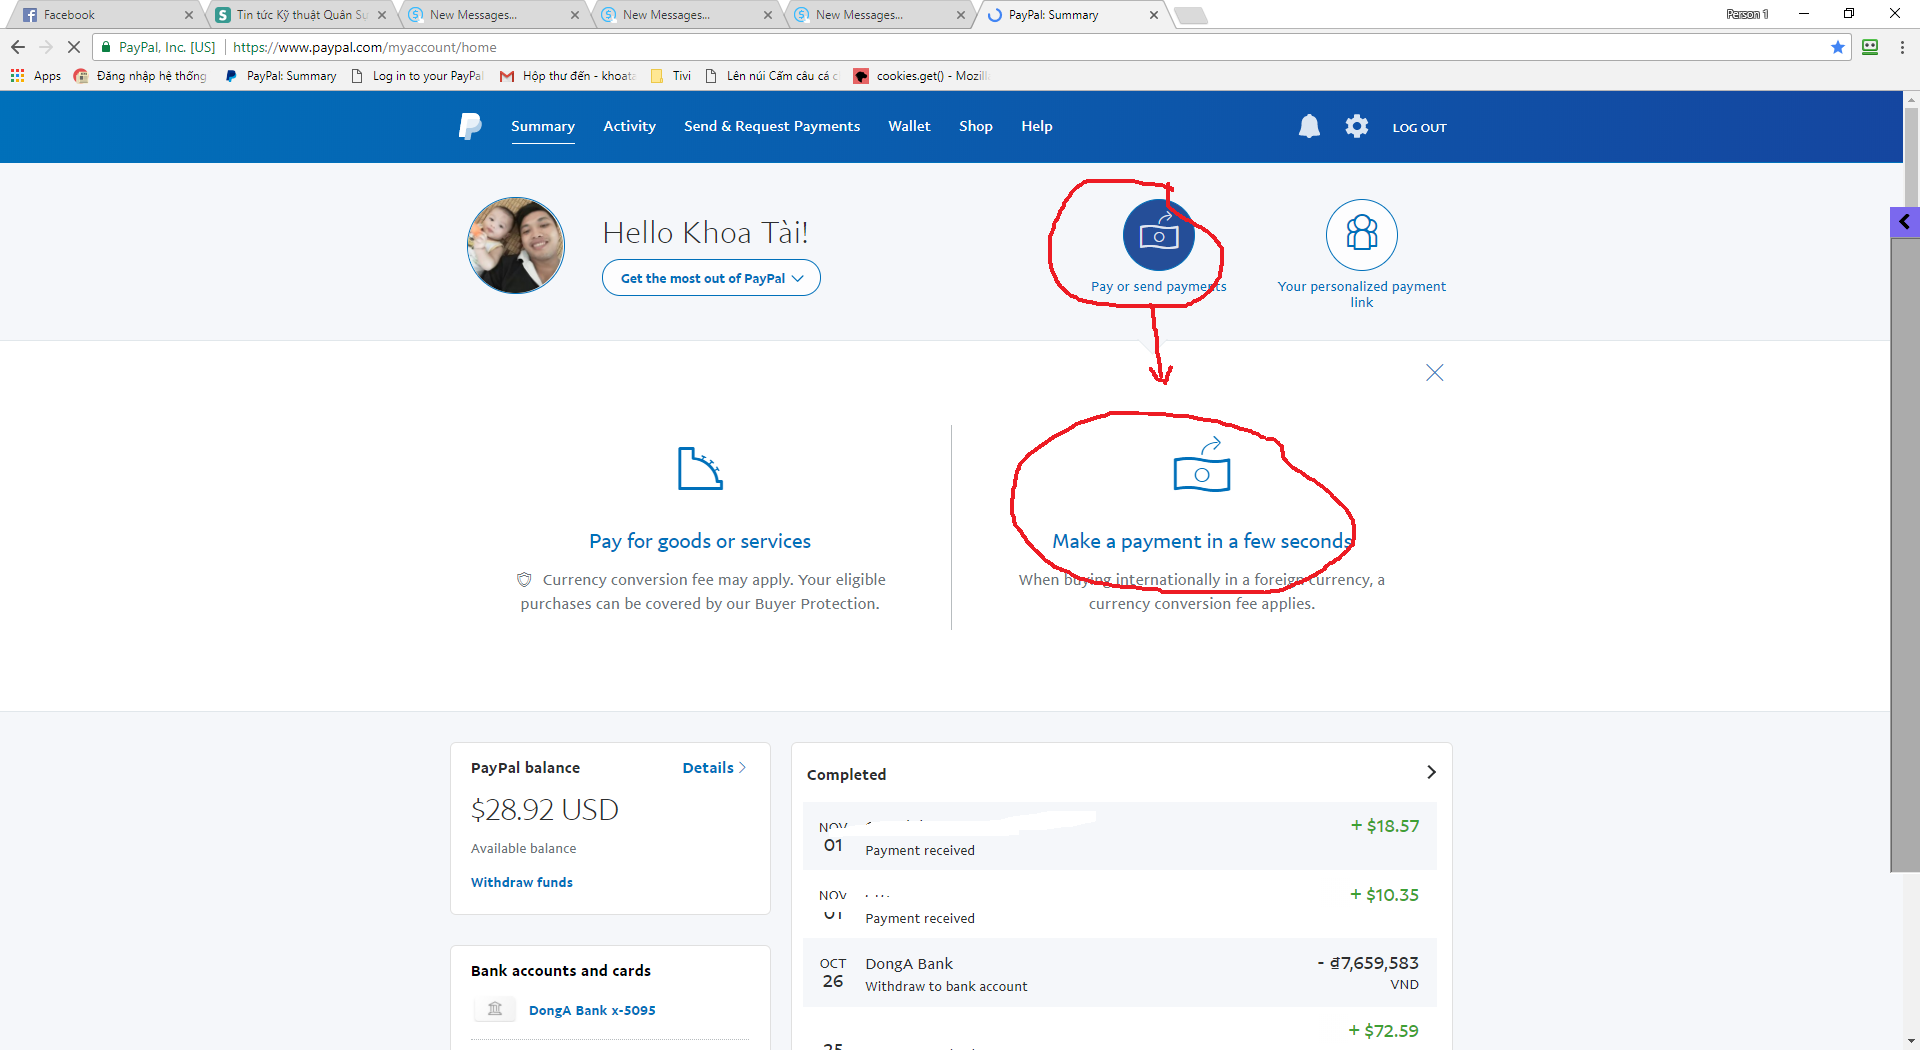Screen dimensions: 1920x1050
Task: Click the bookmark star icon
Action: click(x=1837, y=47)
